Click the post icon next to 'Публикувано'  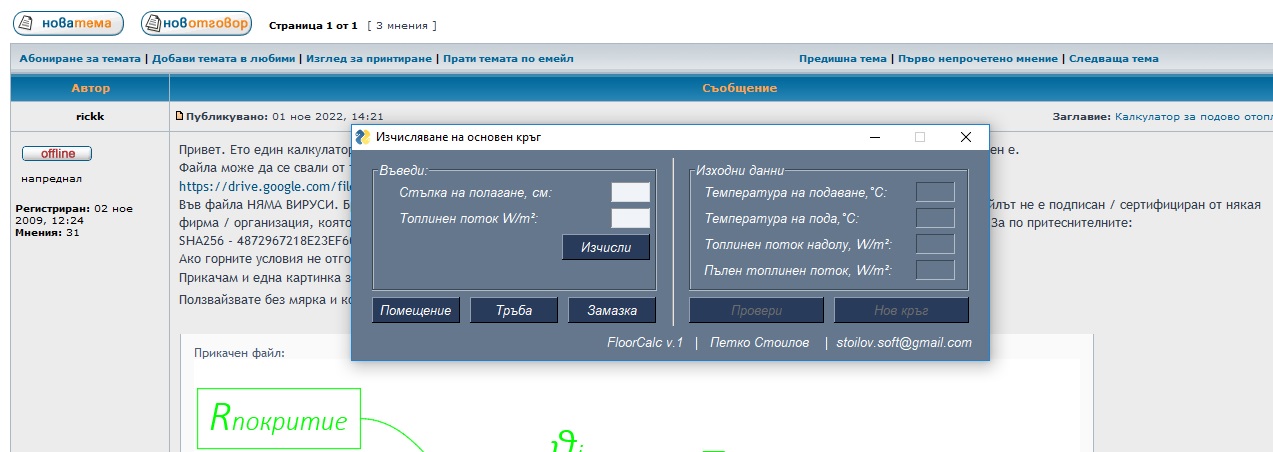pos(180,116)
